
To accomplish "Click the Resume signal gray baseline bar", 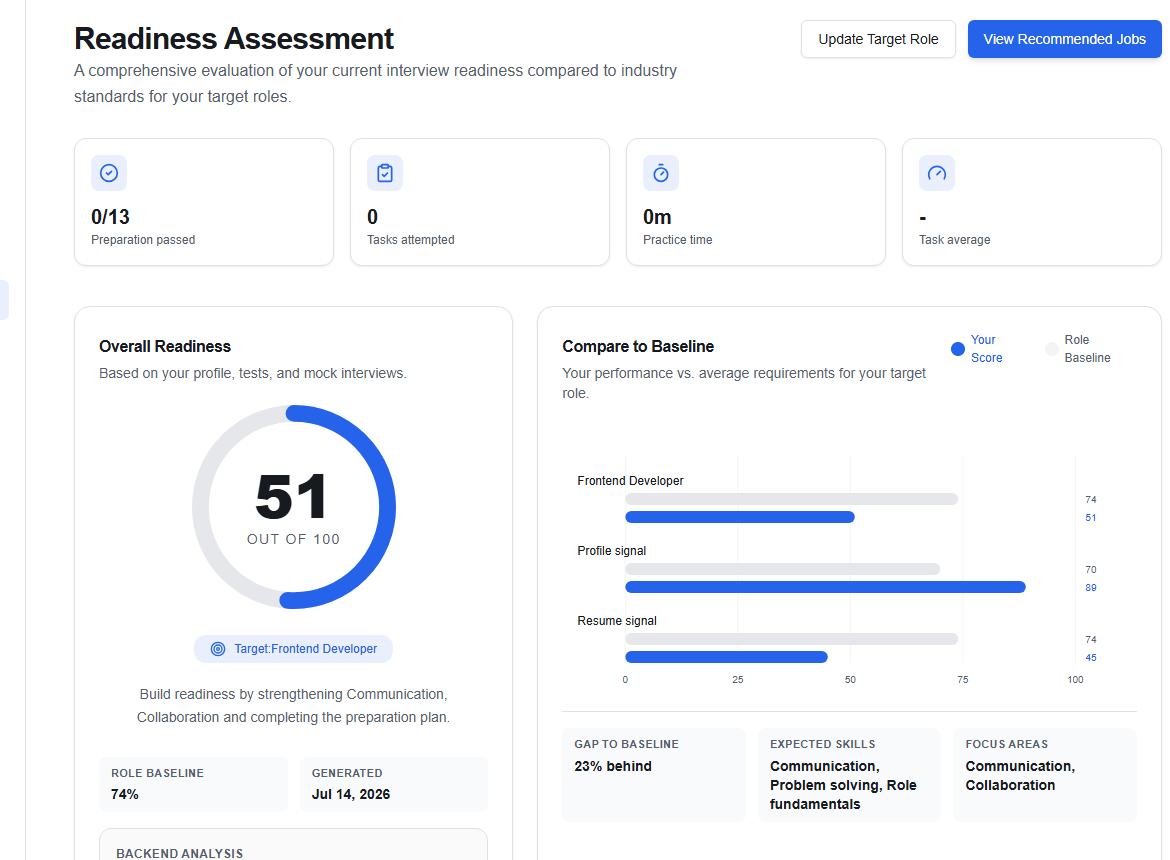I will point(792,639).
